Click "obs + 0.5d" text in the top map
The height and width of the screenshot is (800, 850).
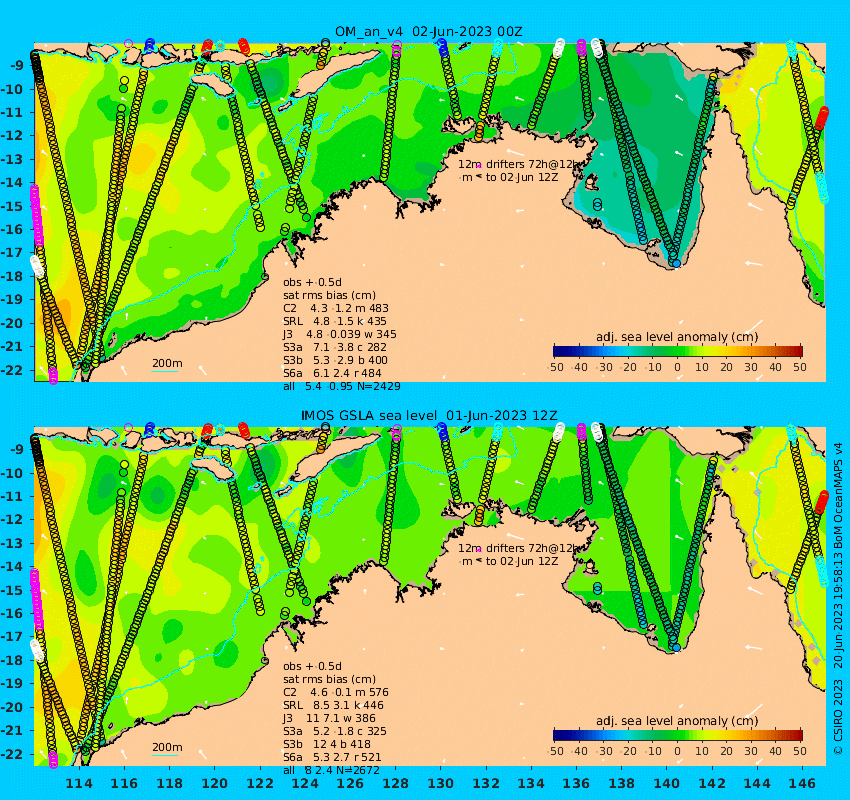pos(312,282)
